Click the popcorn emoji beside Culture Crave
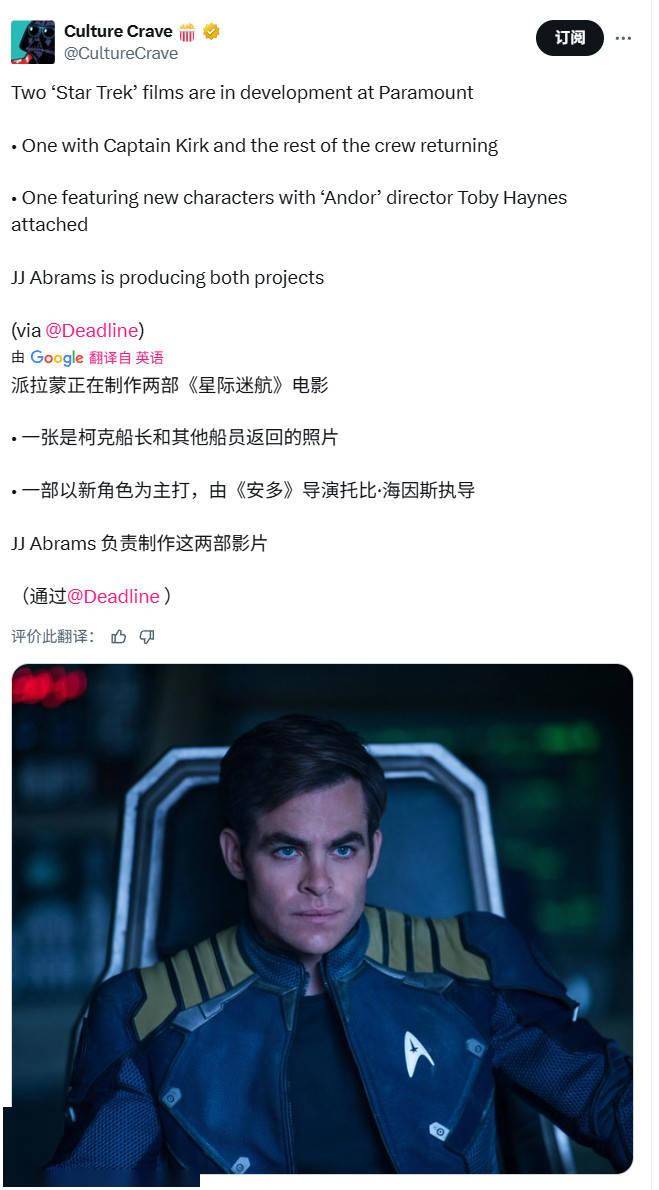This screenshot has height=1190, width=659. point(188,32)
